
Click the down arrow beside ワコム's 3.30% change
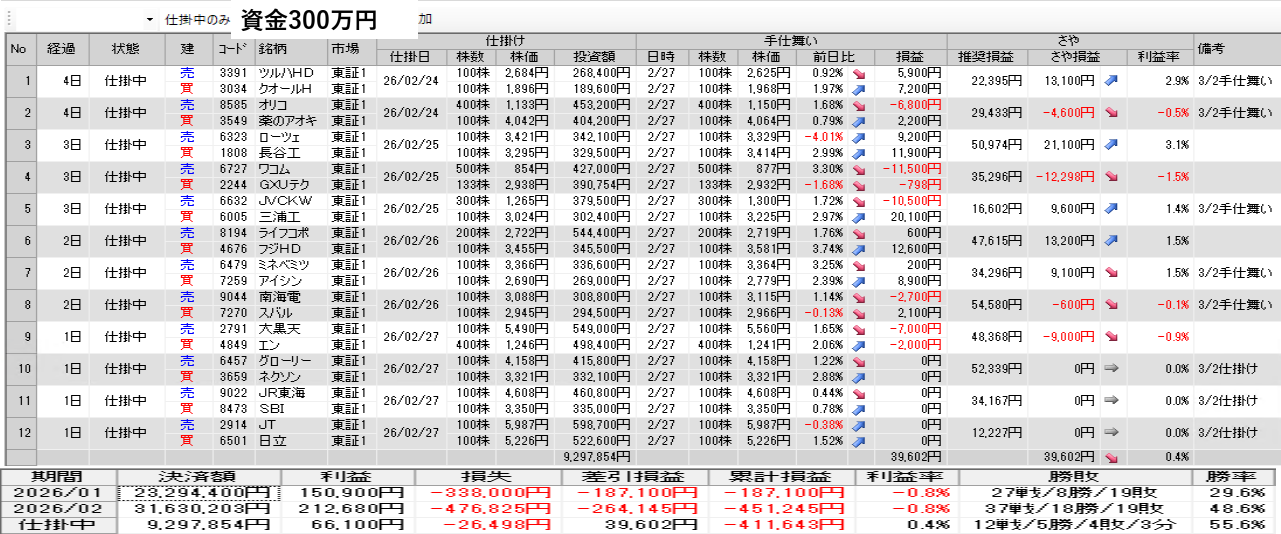[x=858, y=169]
